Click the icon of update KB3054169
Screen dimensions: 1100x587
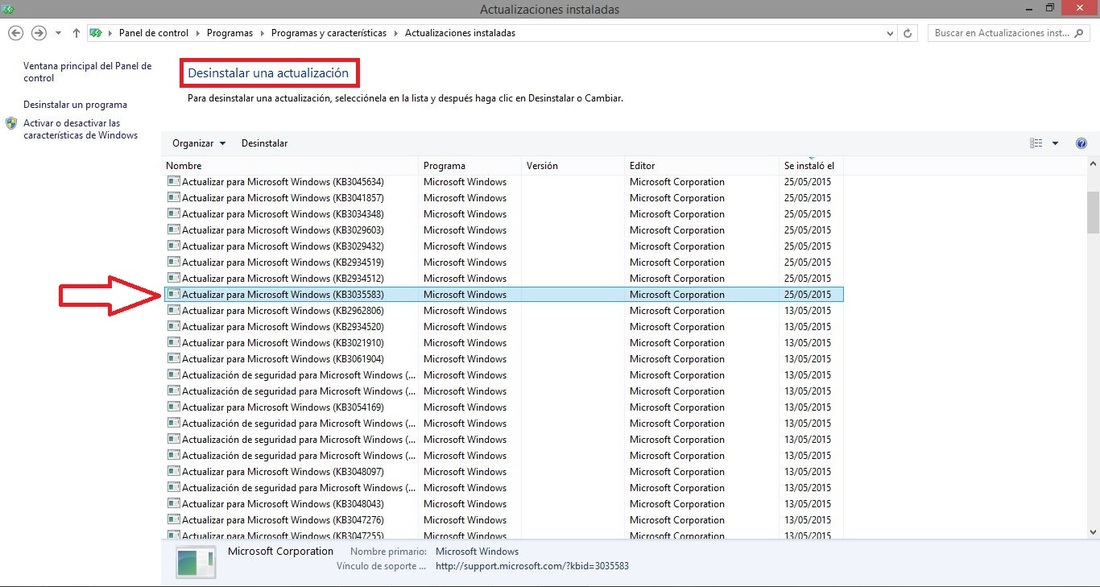[x=173, y=407]
